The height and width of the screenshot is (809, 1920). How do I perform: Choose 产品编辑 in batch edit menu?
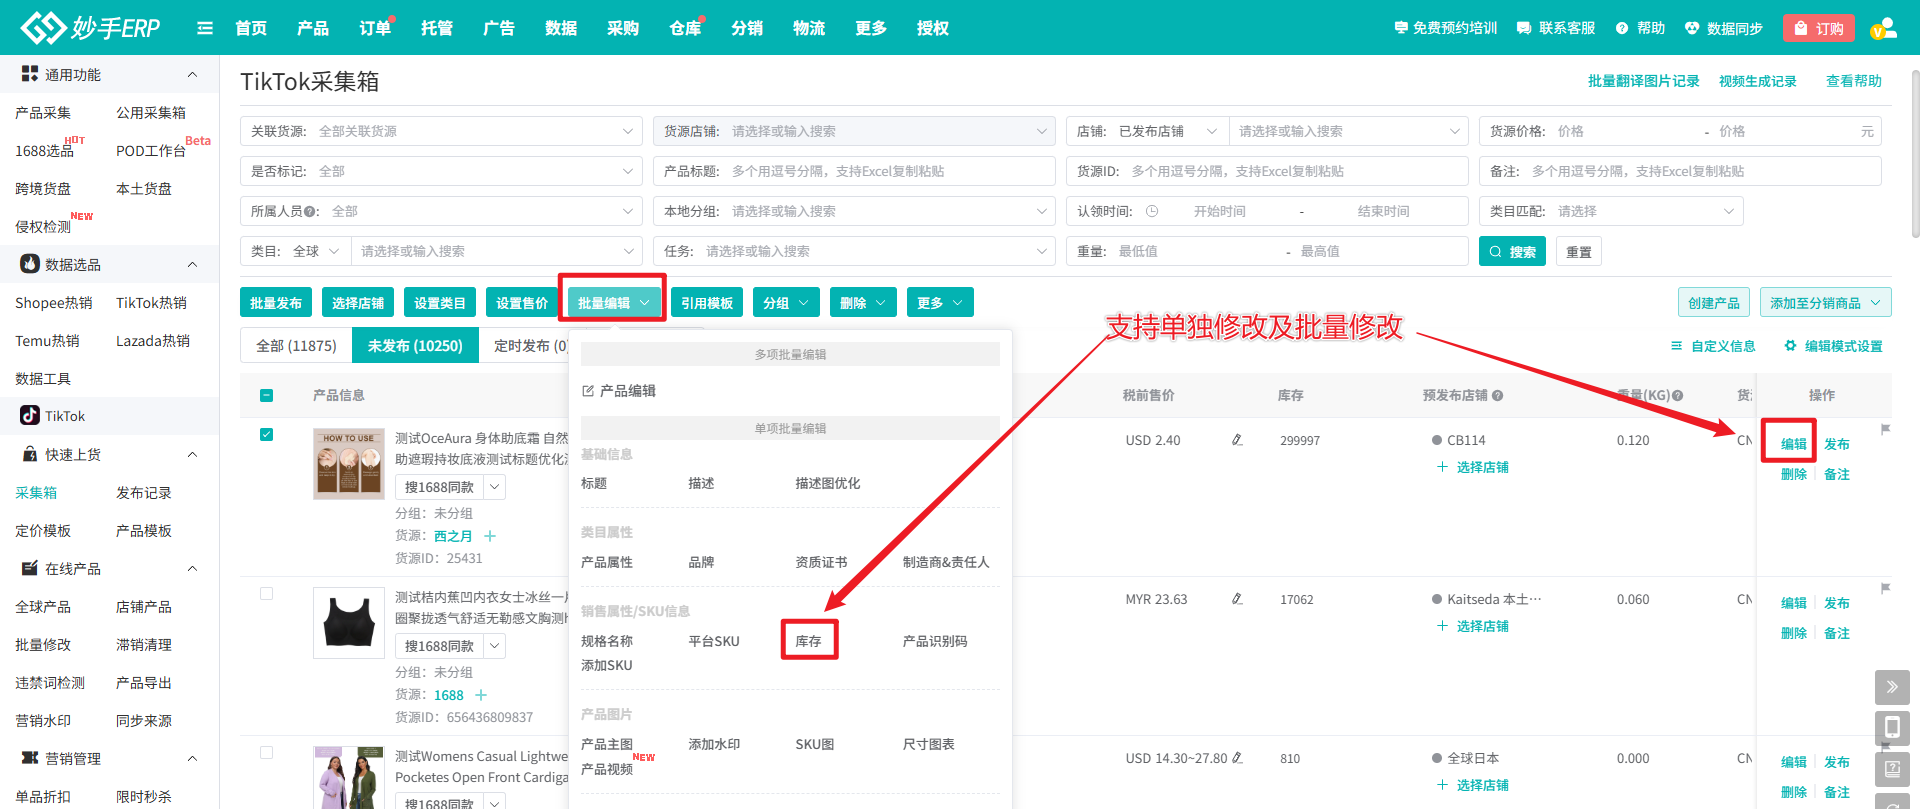point(619,390)
